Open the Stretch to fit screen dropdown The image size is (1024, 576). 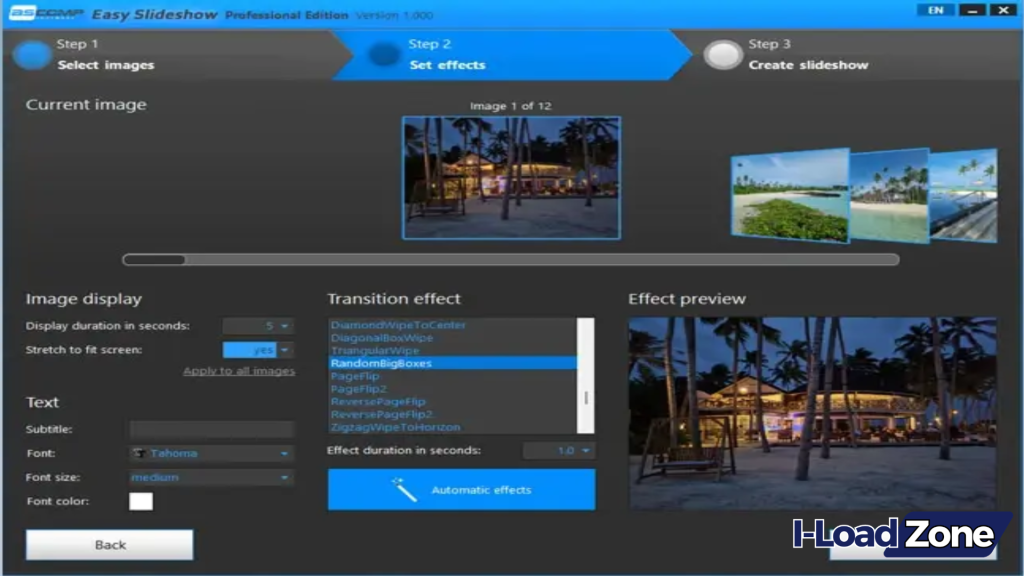[285, 348]
